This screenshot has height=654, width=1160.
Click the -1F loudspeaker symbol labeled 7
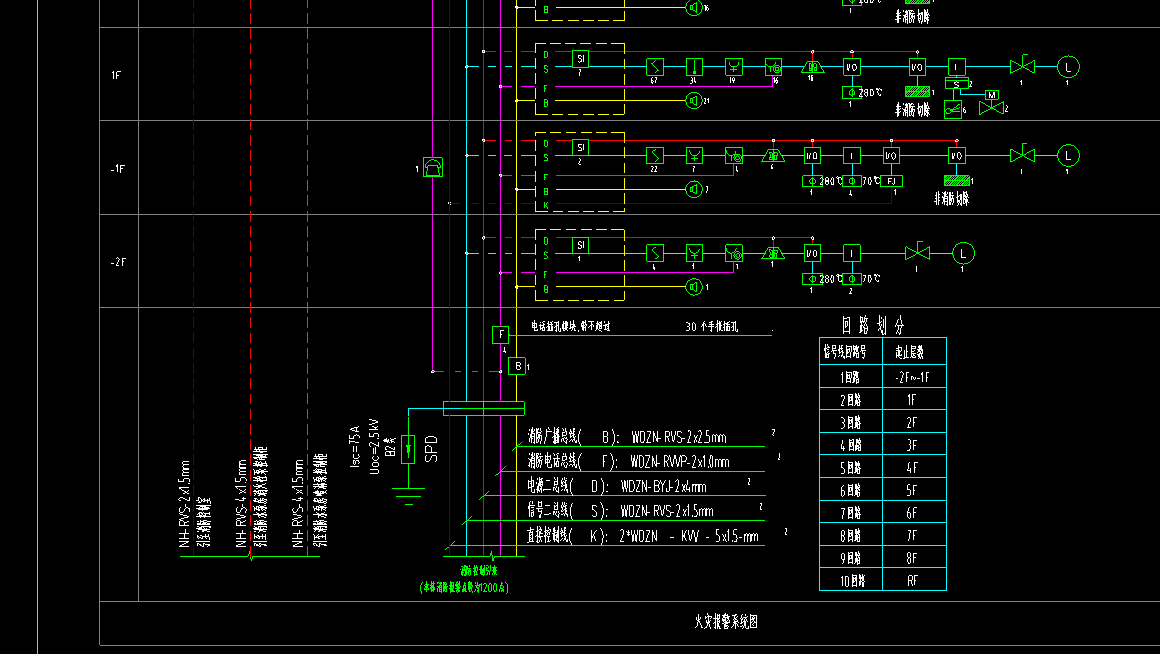(x=694, y=189)
